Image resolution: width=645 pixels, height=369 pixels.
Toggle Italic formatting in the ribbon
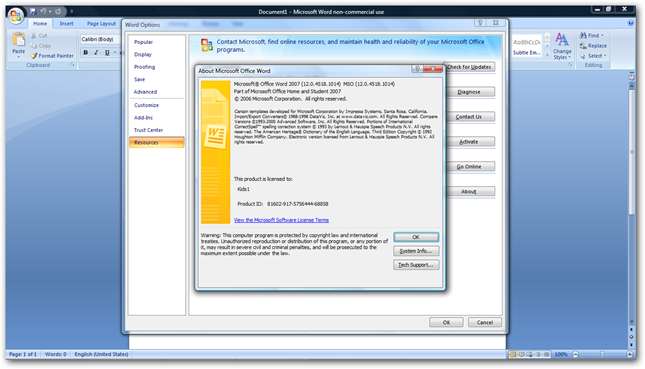(96, 52)
